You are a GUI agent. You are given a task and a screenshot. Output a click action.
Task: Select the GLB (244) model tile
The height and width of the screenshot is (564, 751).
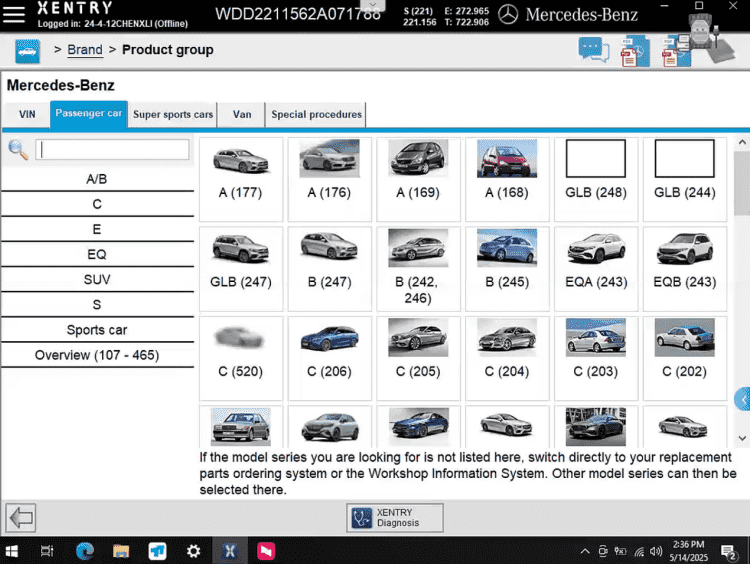click(684, 180)
